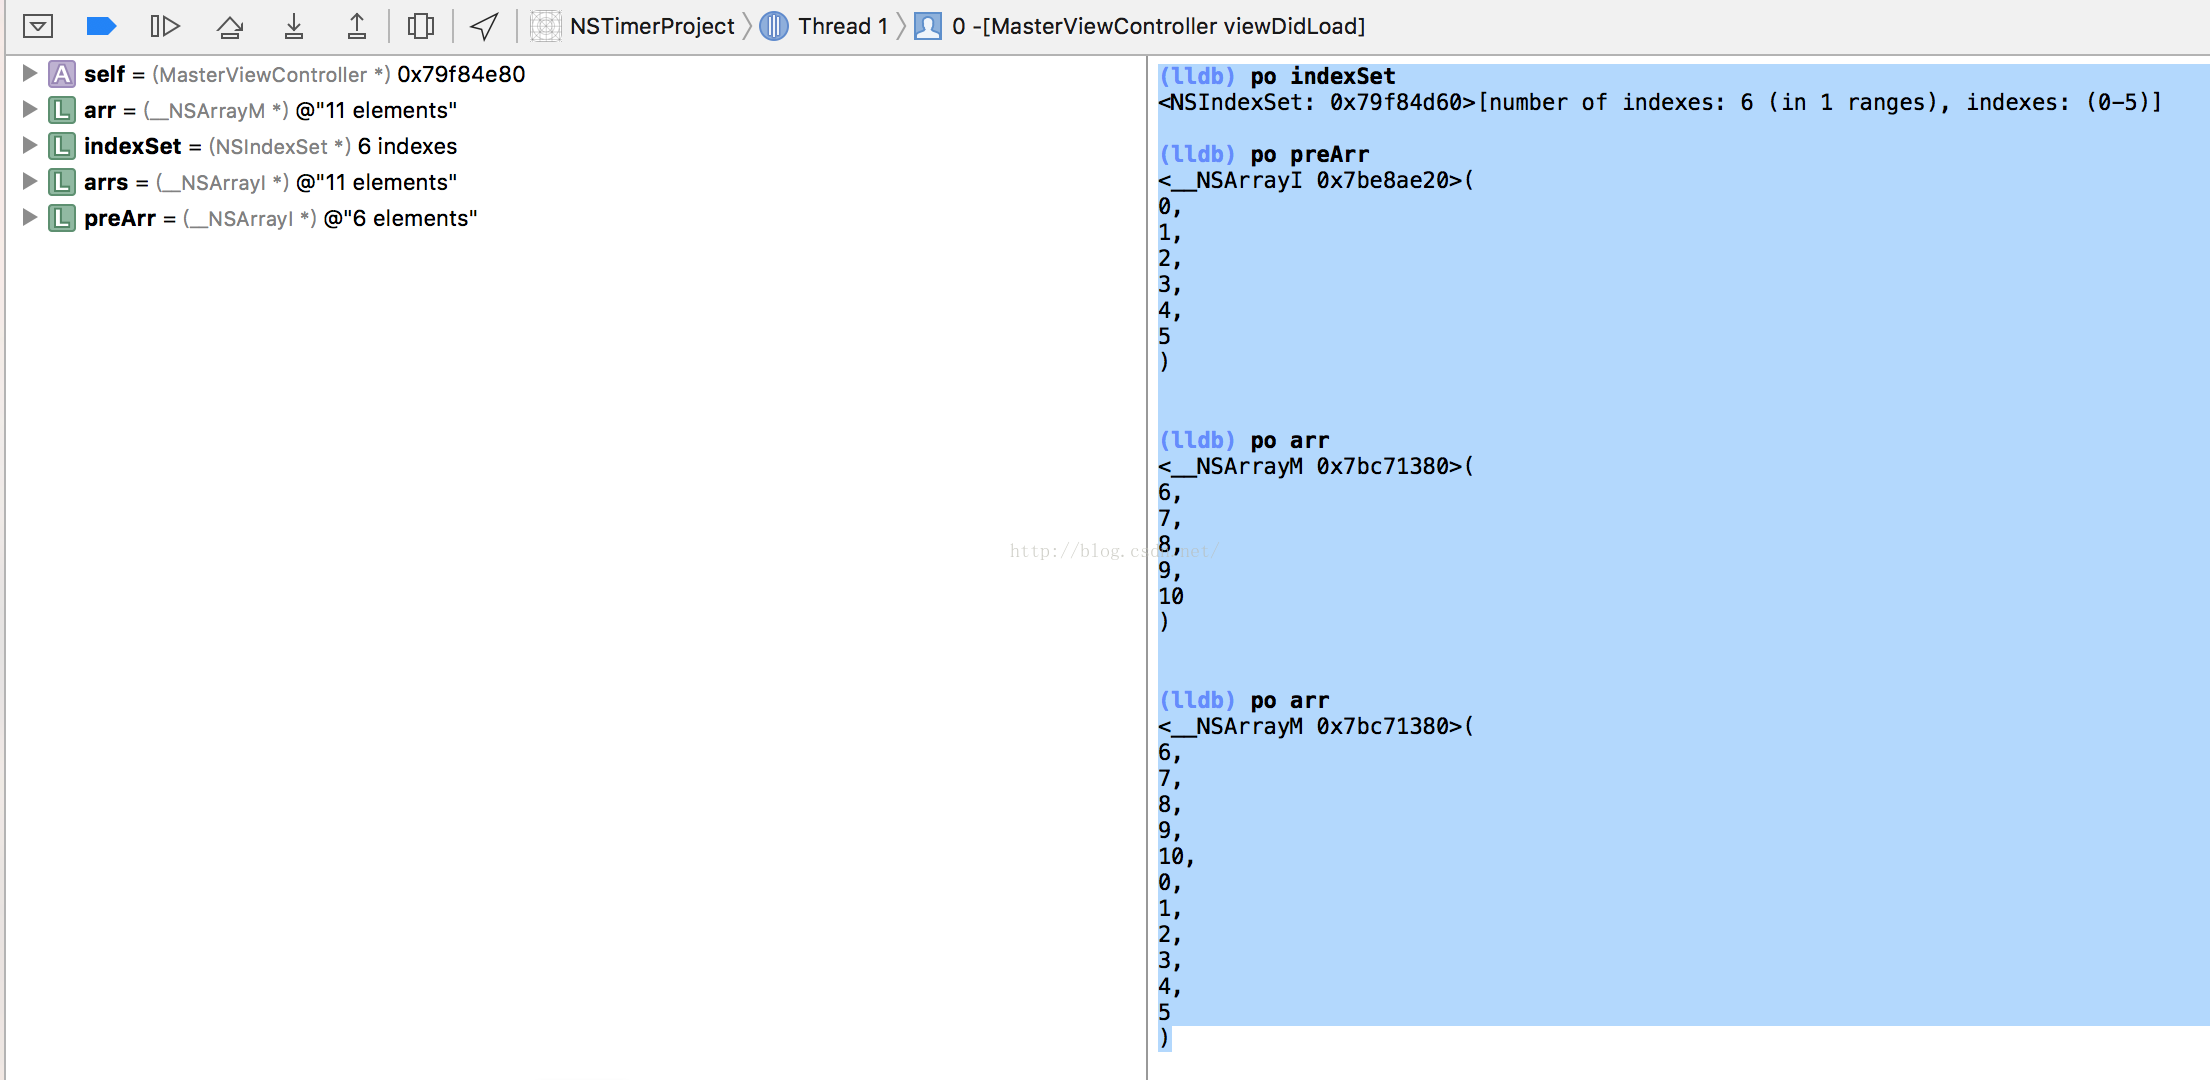2210x1080 pixels.
Task: Hide the debug area with toggle icon
Action: [x=38, y=26]
